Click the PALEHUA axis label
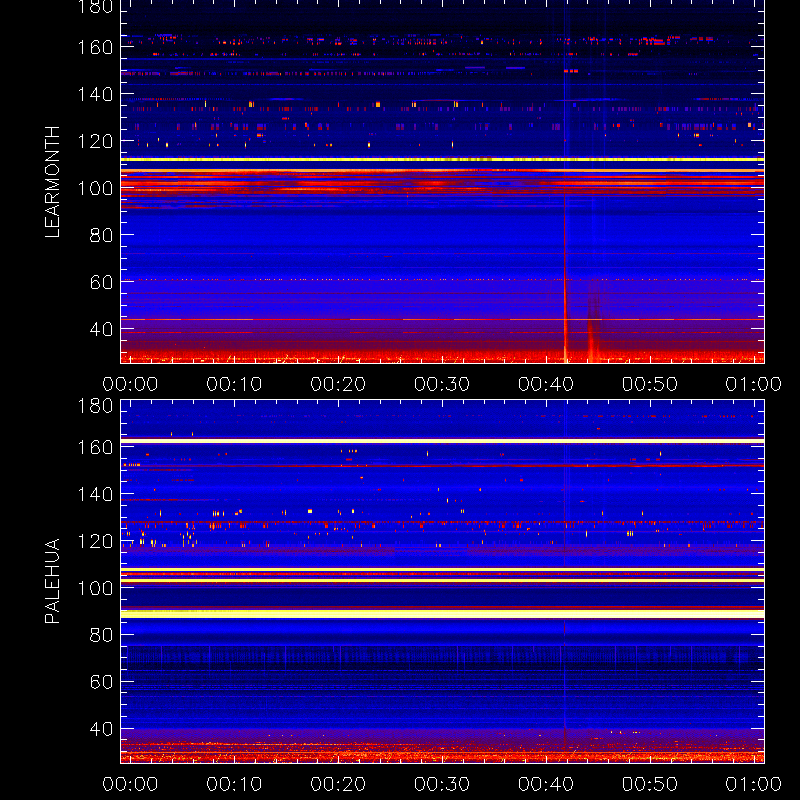The image size is (800, 800). click(x=53, y=581)
